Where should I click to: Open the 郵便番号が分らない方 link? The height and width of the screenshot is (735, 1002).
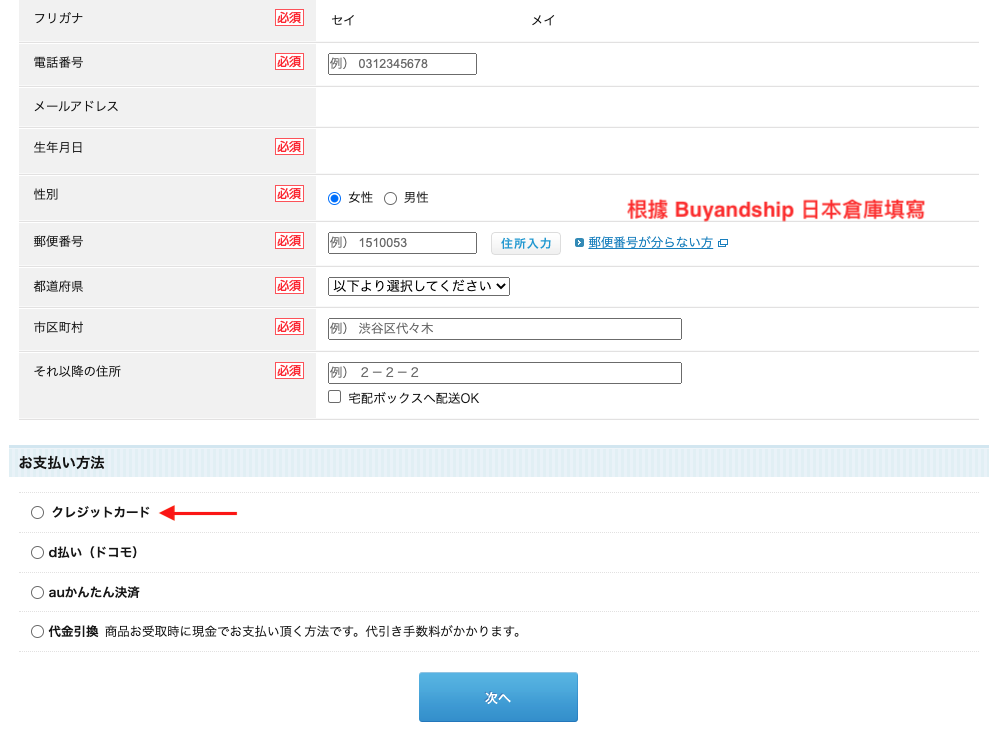pos(650,243)
